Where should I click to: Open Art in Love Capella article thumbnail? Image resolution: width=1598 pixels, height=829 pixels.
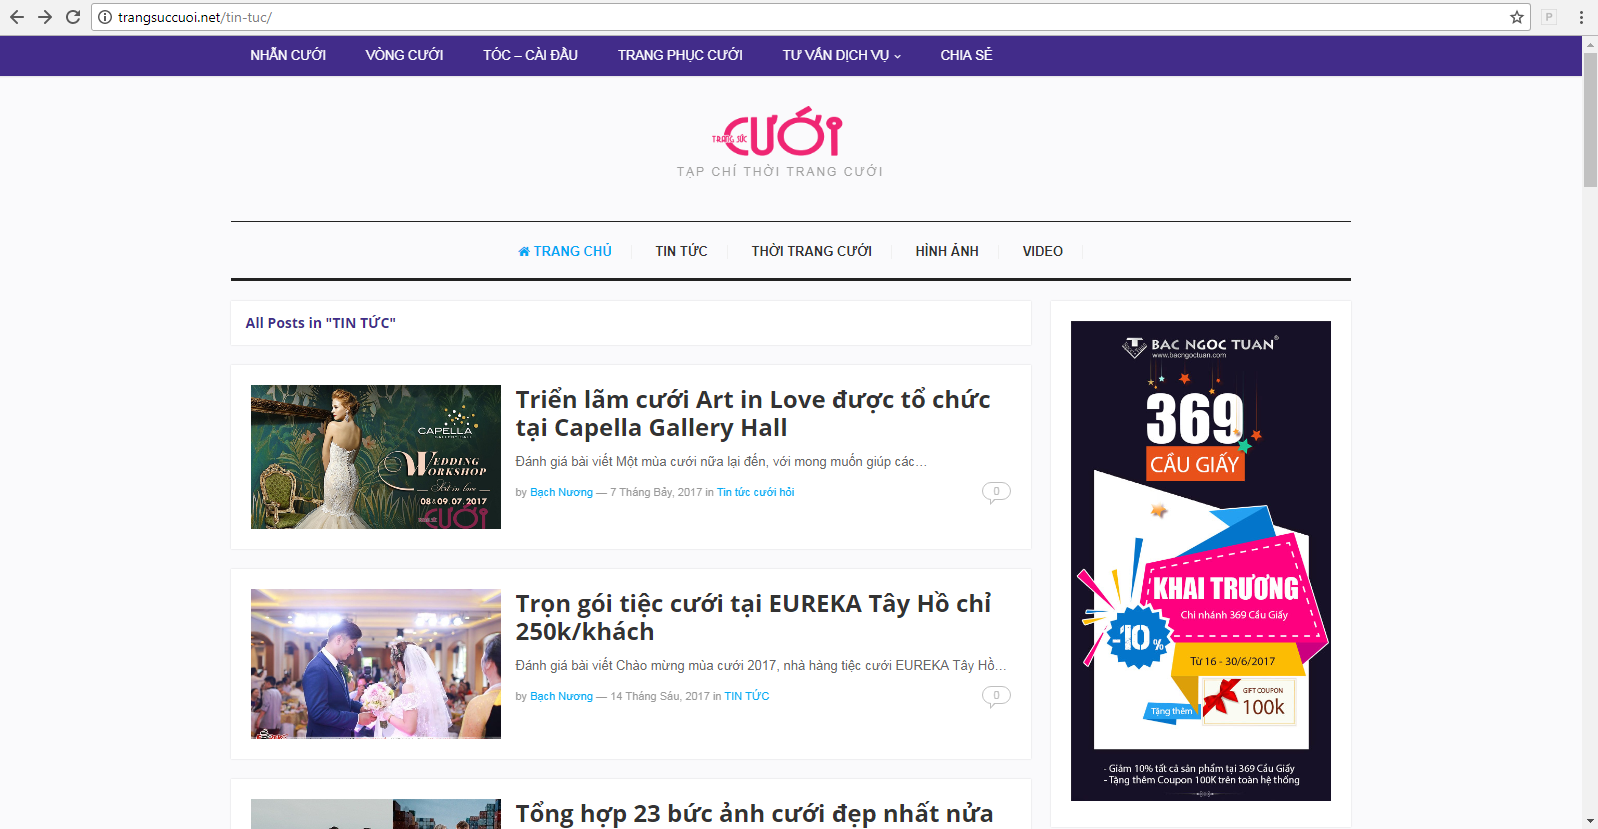376,457
